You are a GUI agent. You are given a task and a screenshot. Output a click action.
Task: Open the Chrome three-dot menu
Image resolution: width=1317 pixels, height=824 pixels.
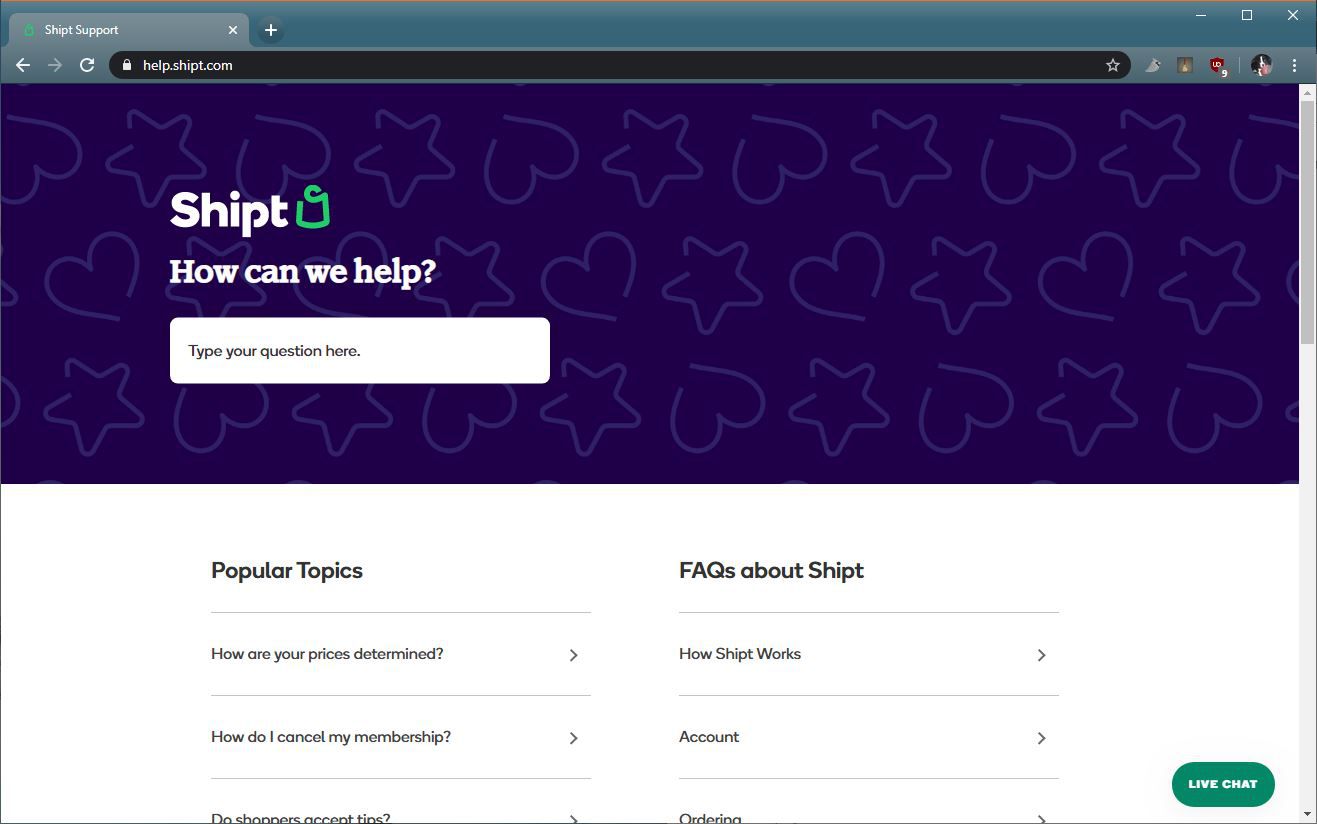click(x=1294, y=65)
